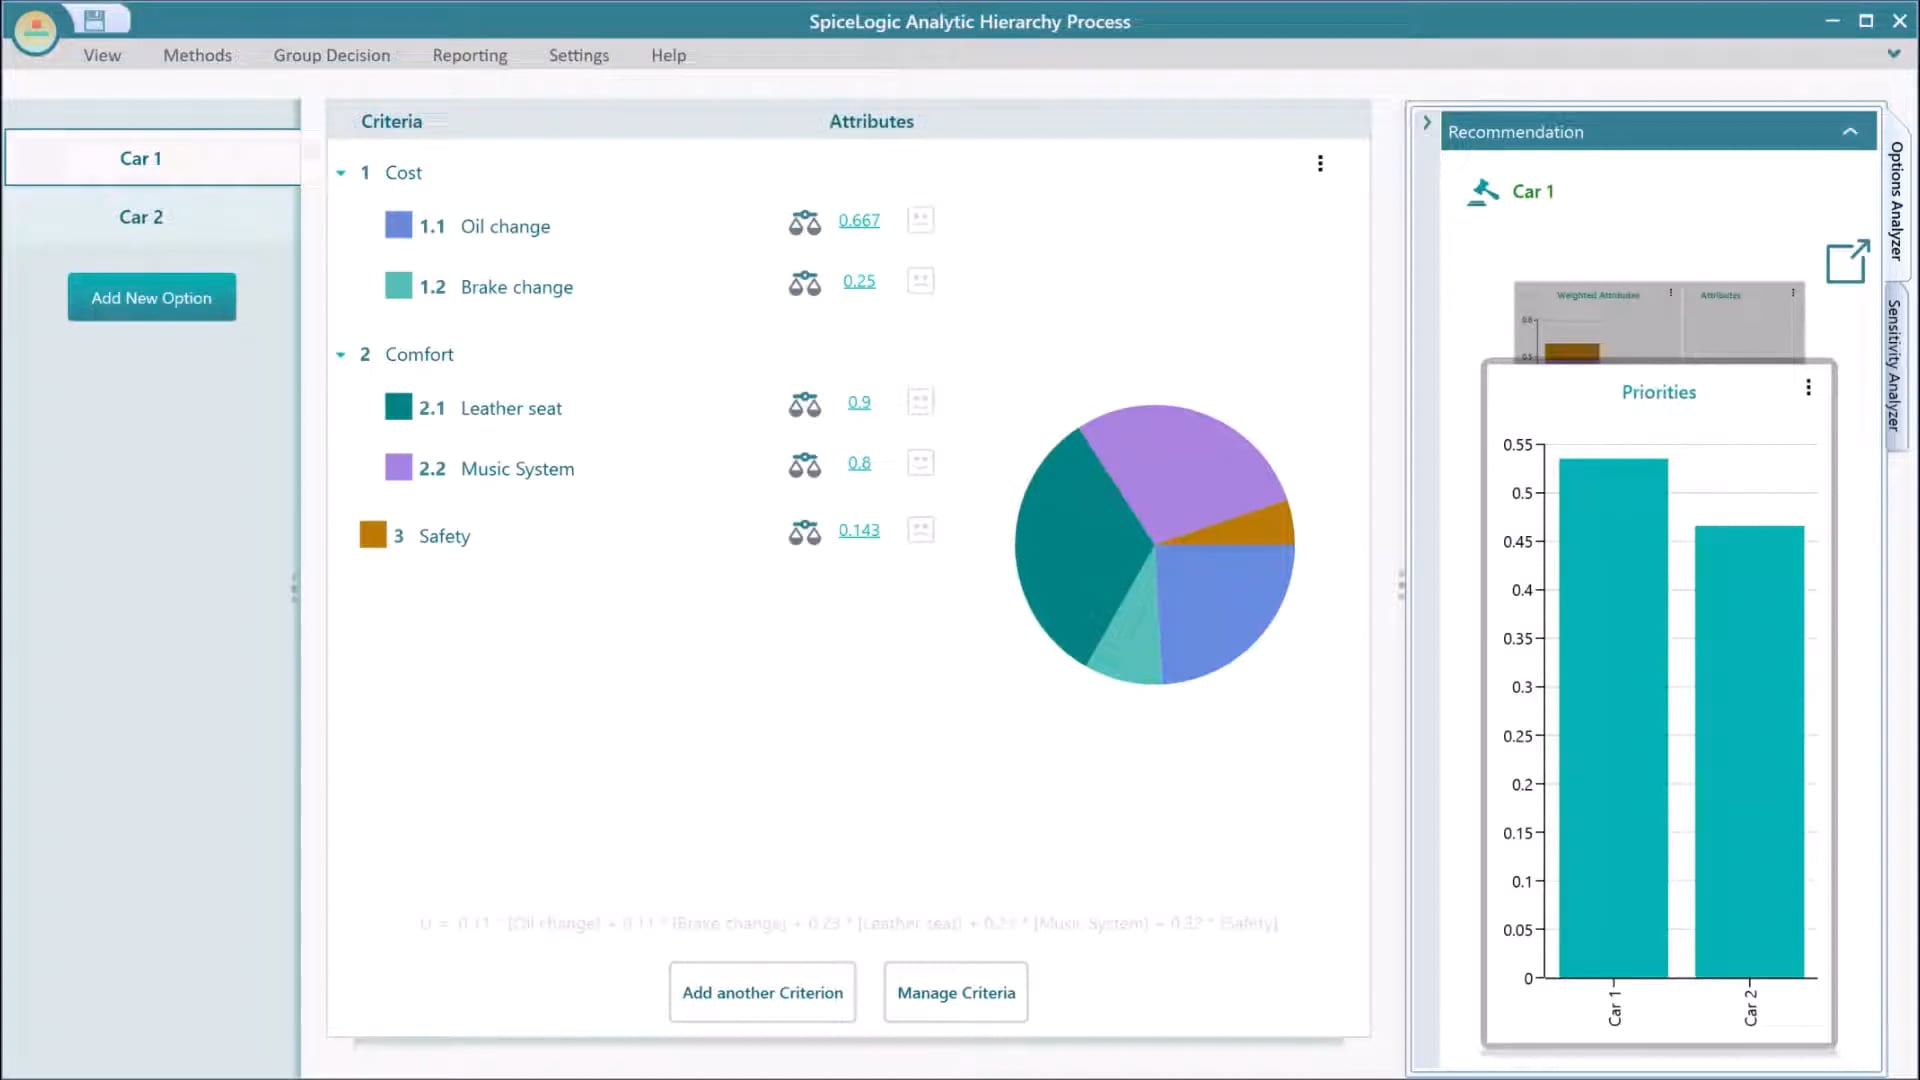1920x1080 pixels.
Task: Open pairwise comparison scales for Safety
Action: [x=804, y=531]
